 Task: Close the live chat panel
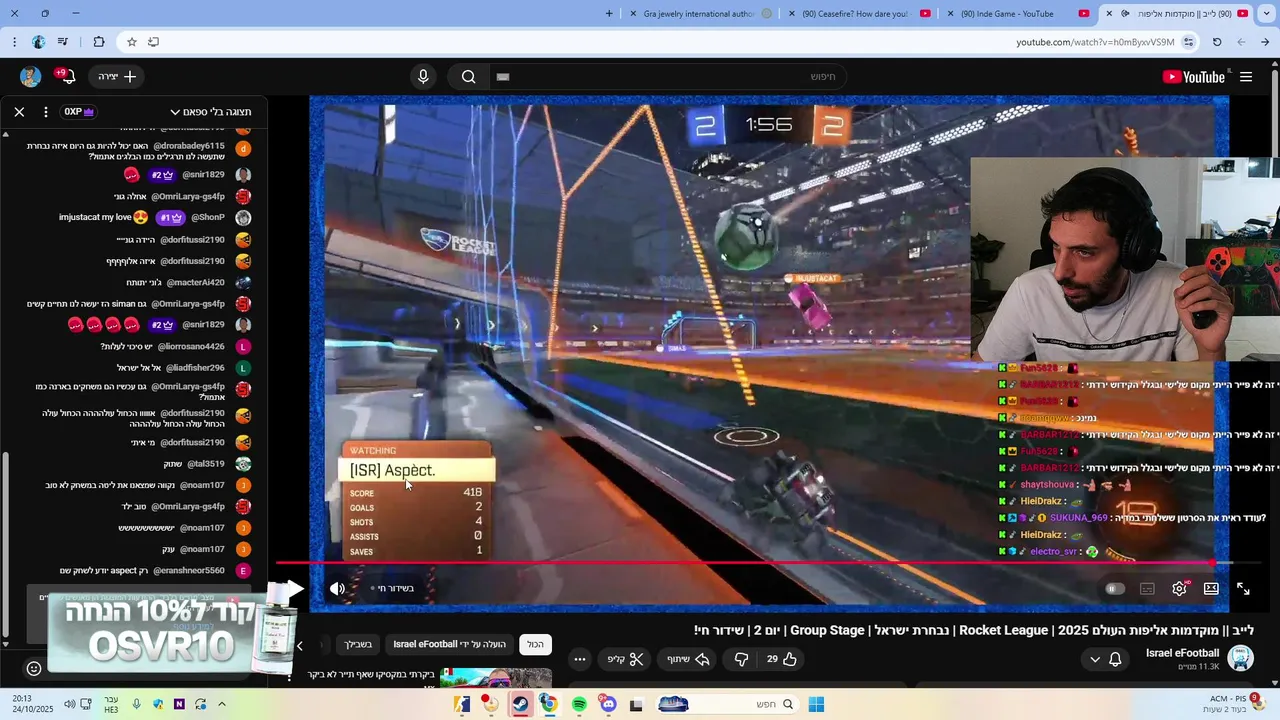(x=19, y=112)
